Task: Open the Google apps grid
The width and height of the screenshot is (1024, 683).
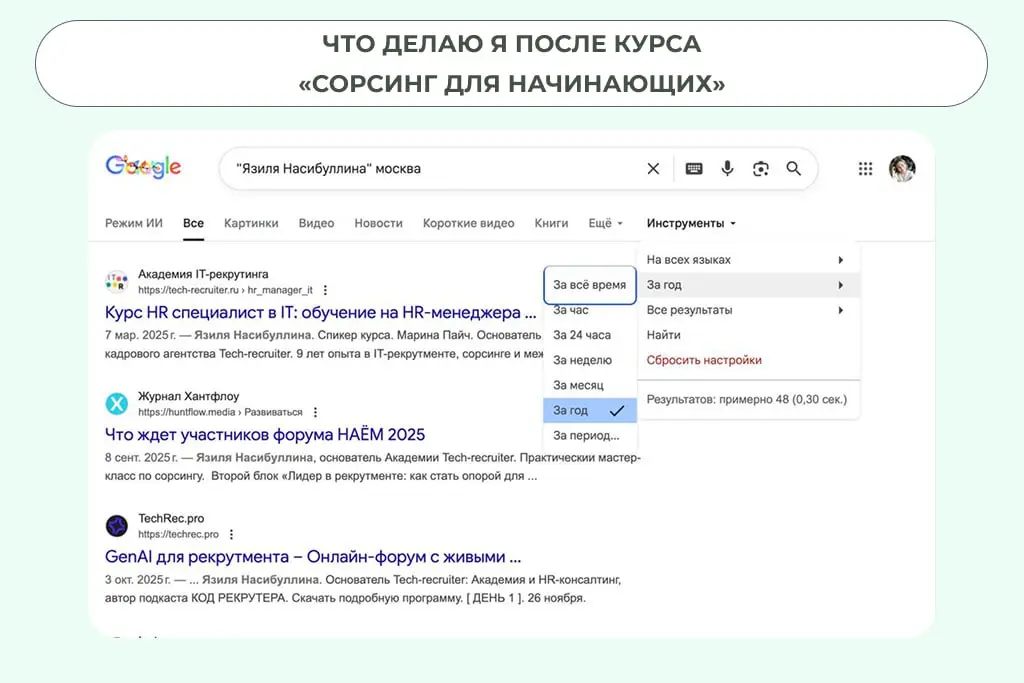Action: pyautogui.click(x=865, y=168)
